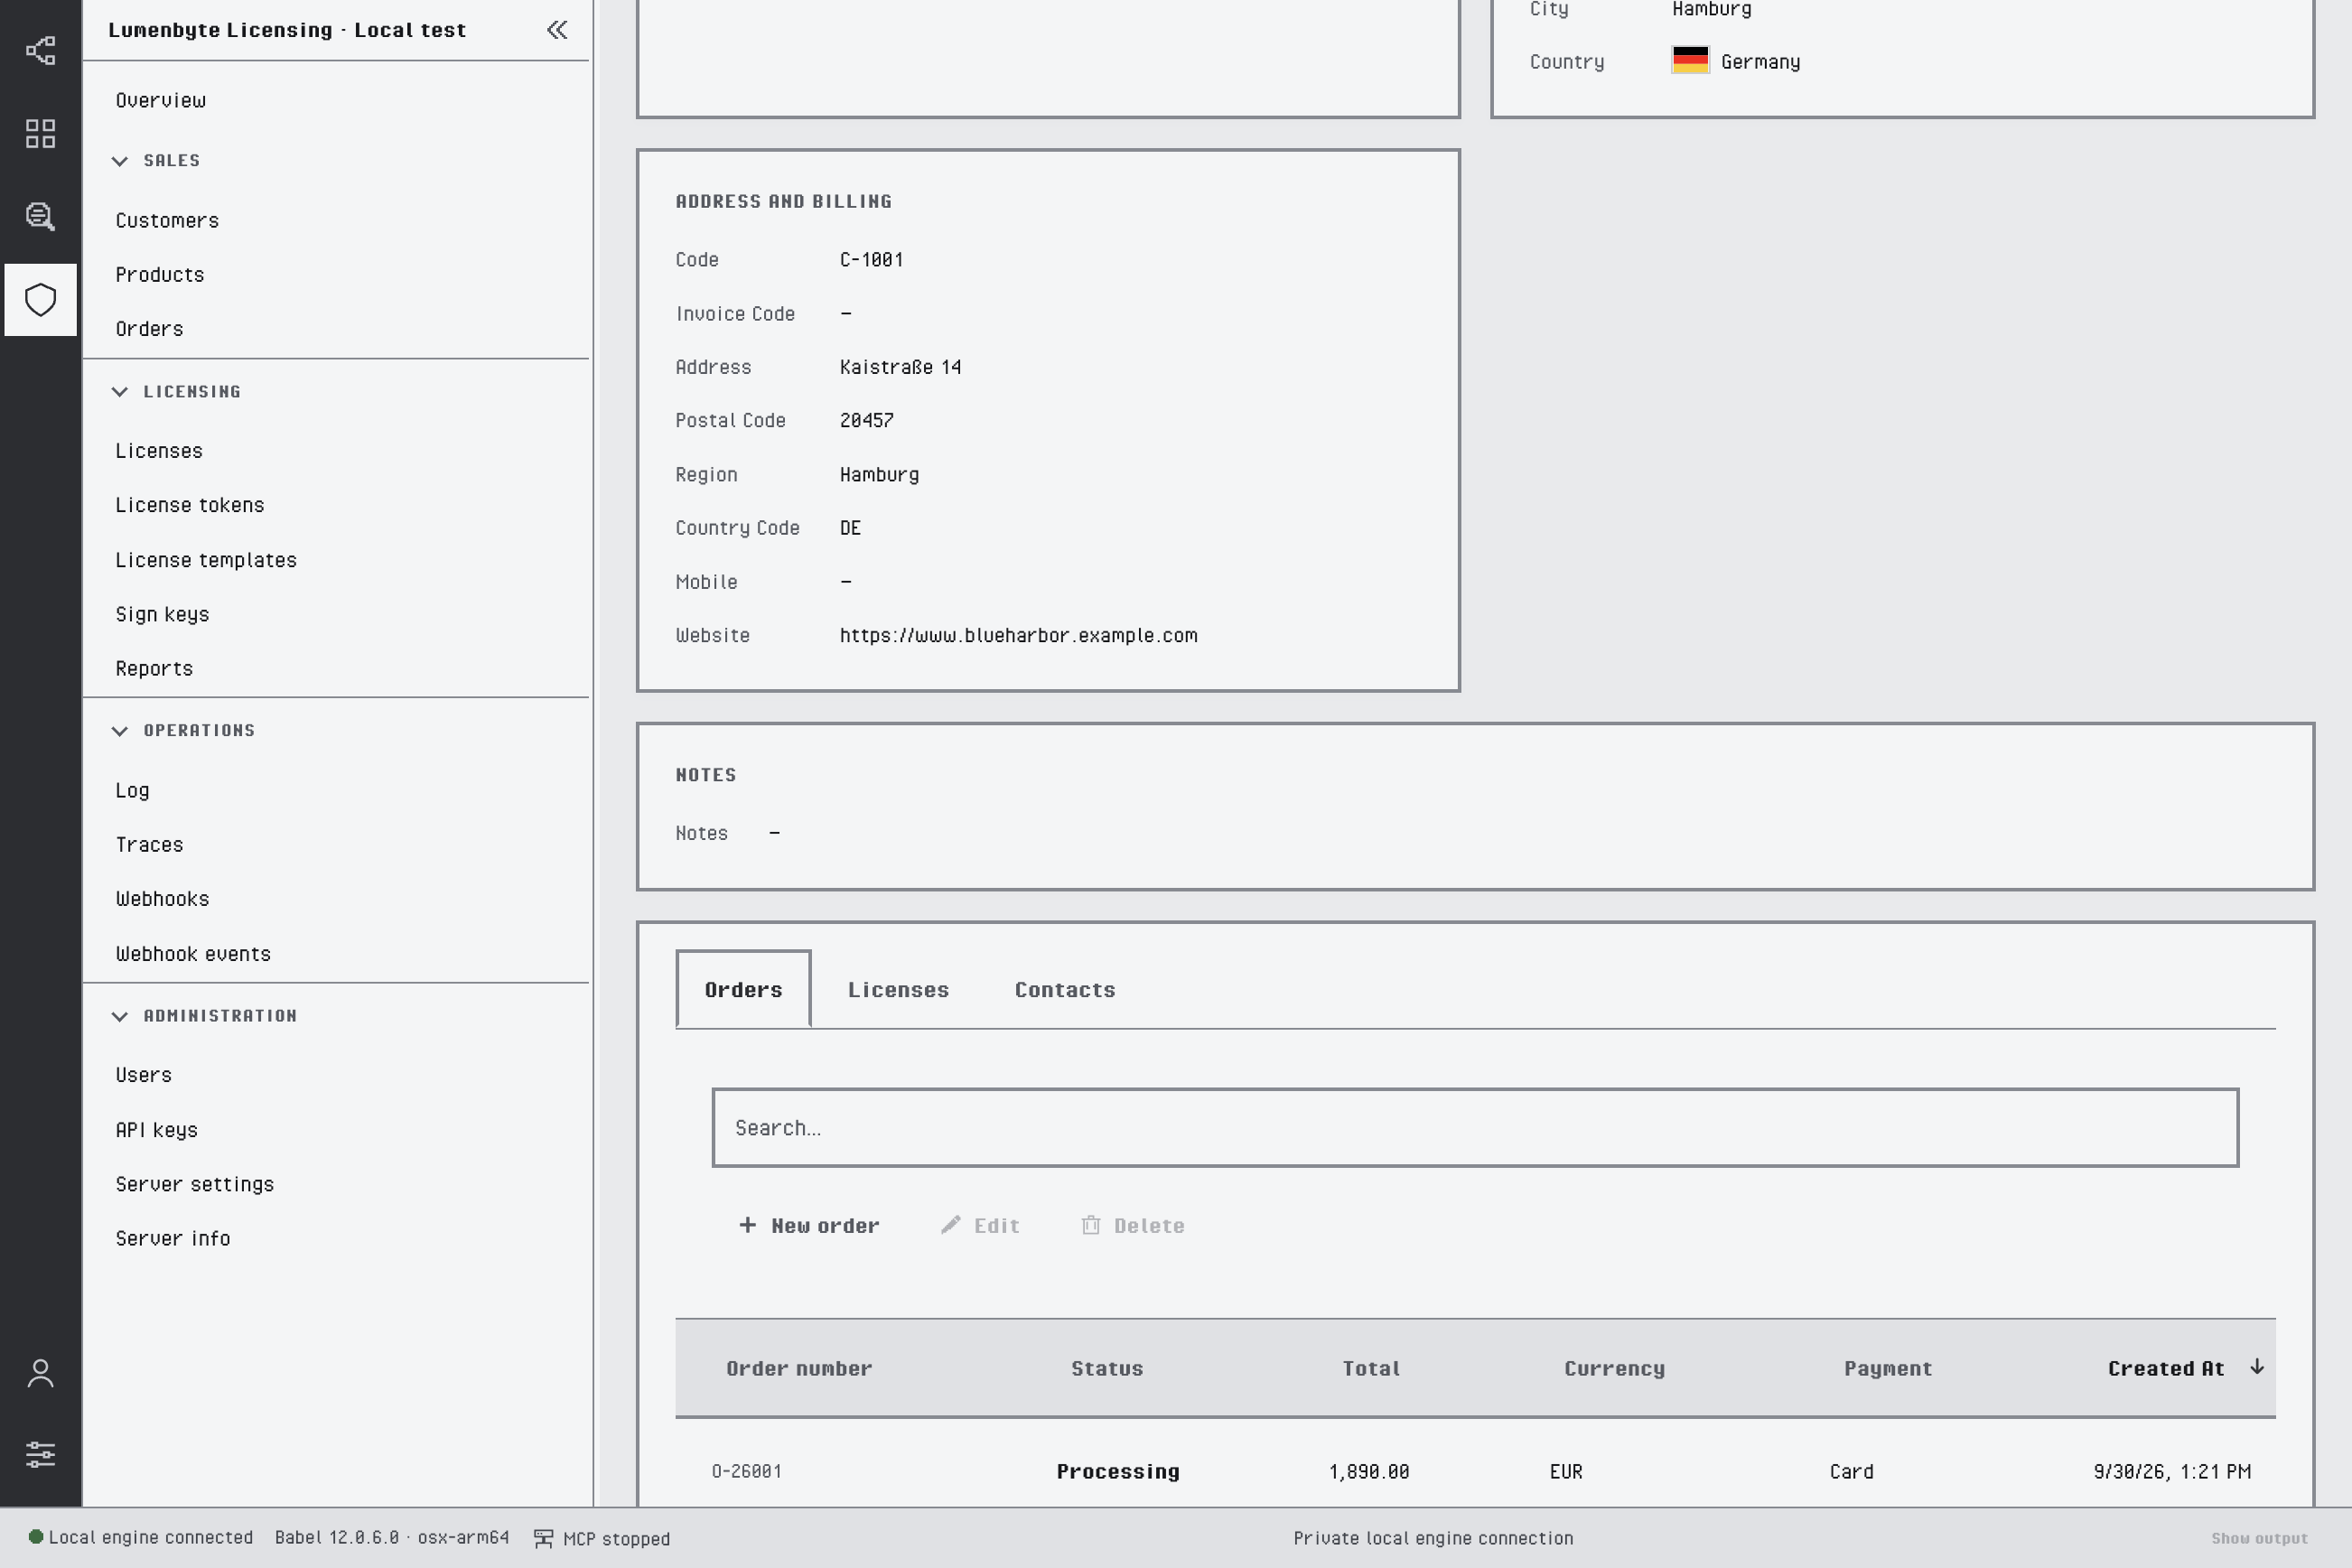Open the grid dashboard icon in rail

(40, 133)
